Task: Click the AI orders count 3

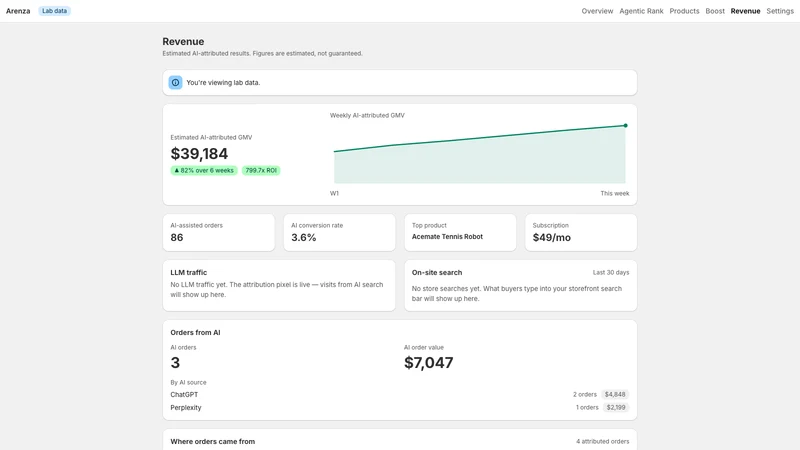Action: pos(175,363)
